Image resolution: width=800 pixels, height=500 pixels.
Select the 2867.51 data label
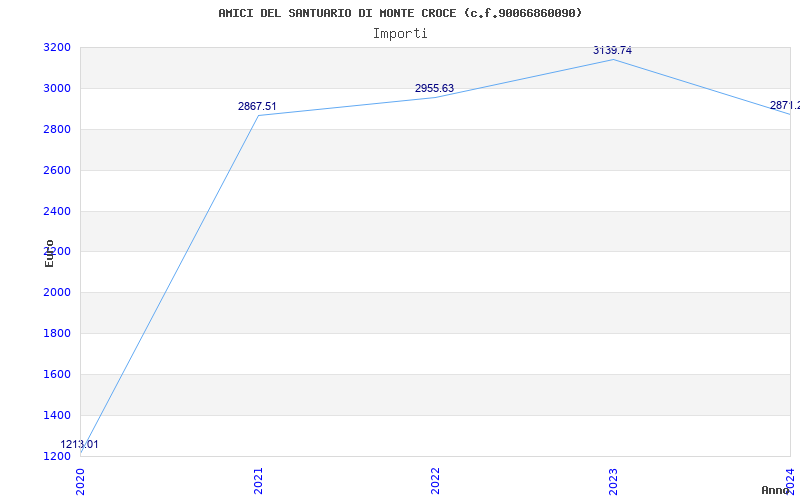[x=257, y=106]
